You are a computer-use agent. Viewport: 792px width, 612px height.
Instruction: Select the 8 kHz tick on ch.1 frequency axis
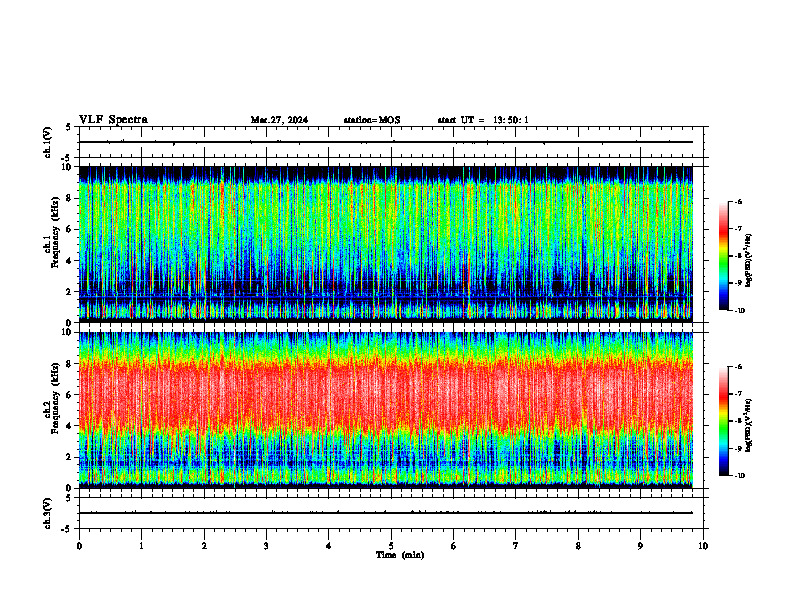(69, 198)
